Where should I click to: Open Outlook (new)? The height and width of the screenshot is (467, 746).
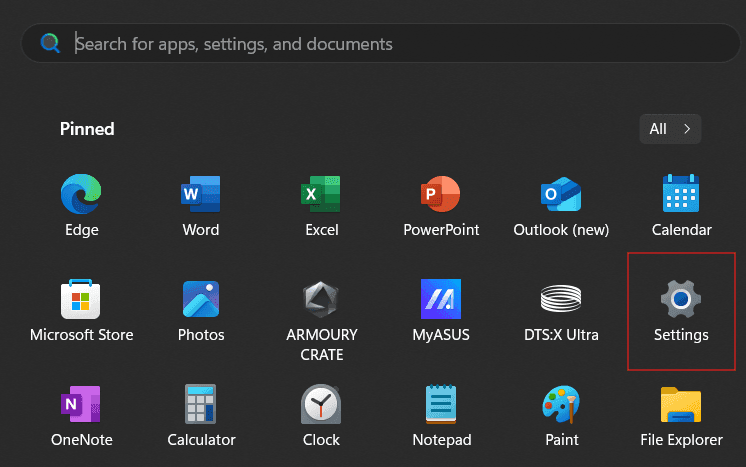(x=561, y=205)
